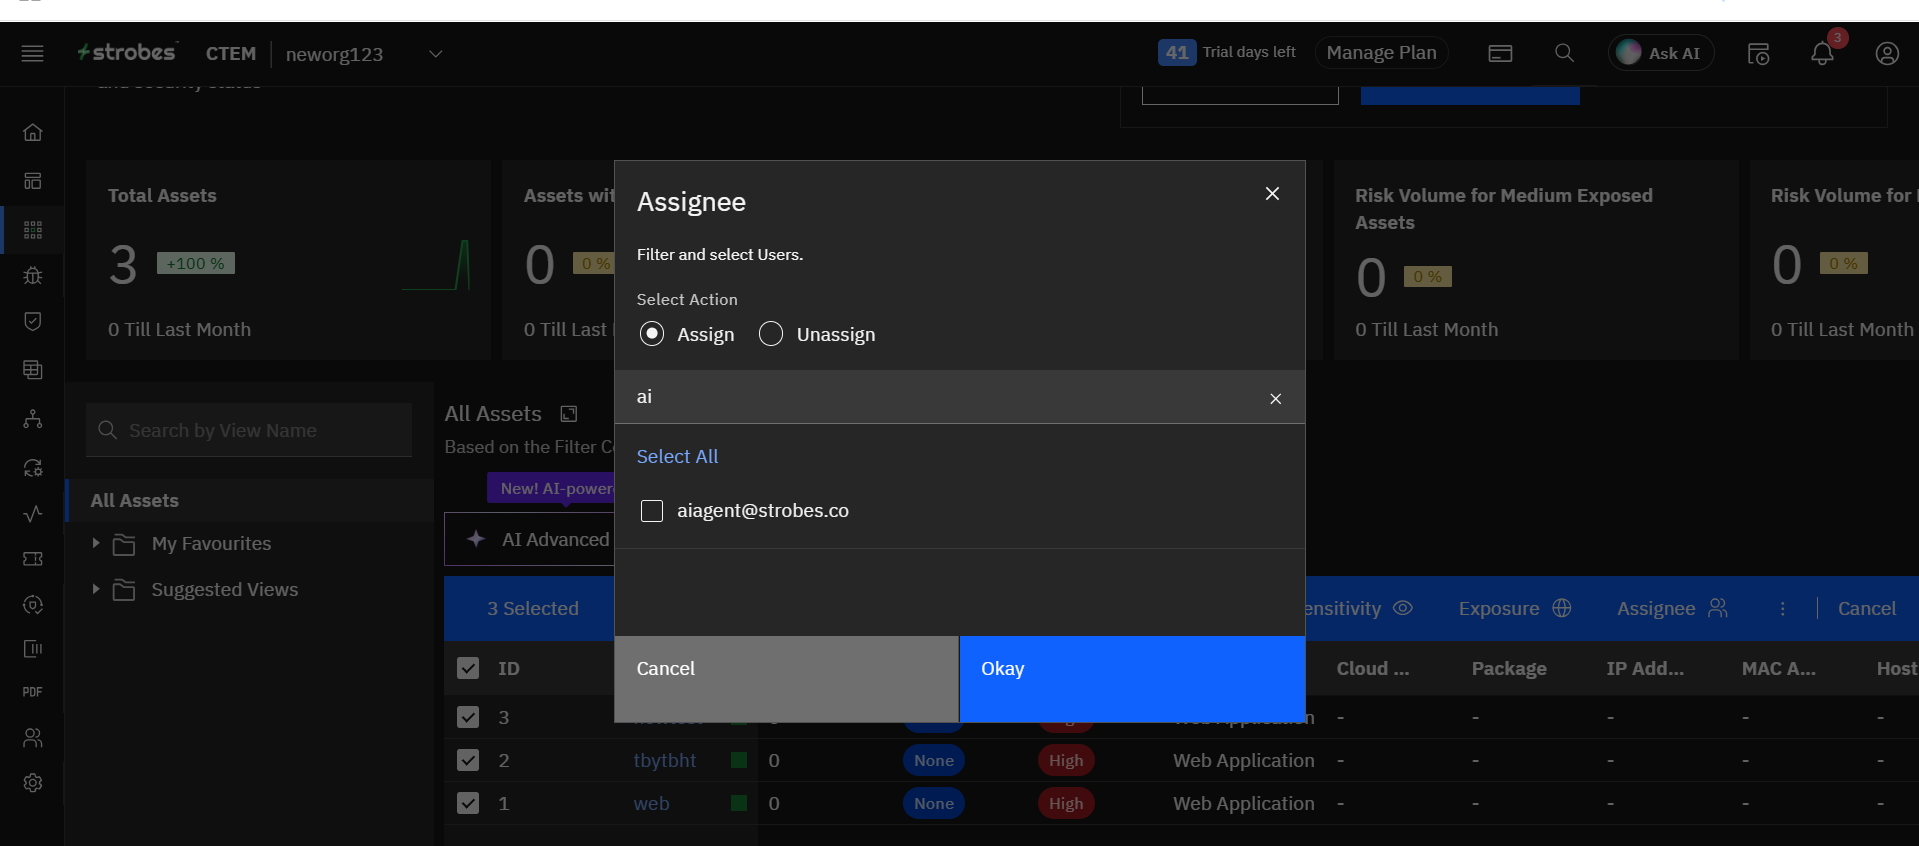Click the PDF reports sidebar icon

point(33,692)
